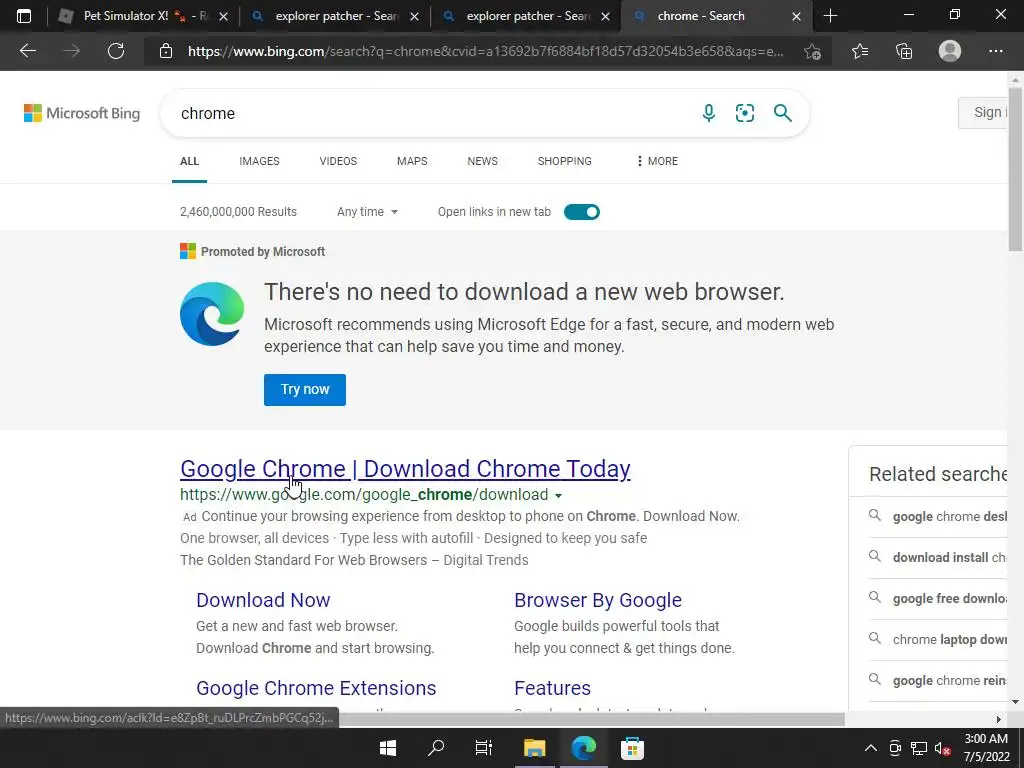Toggle Open links in new tab switch
Screen dimensions: 1024x768
coord(582,212)
